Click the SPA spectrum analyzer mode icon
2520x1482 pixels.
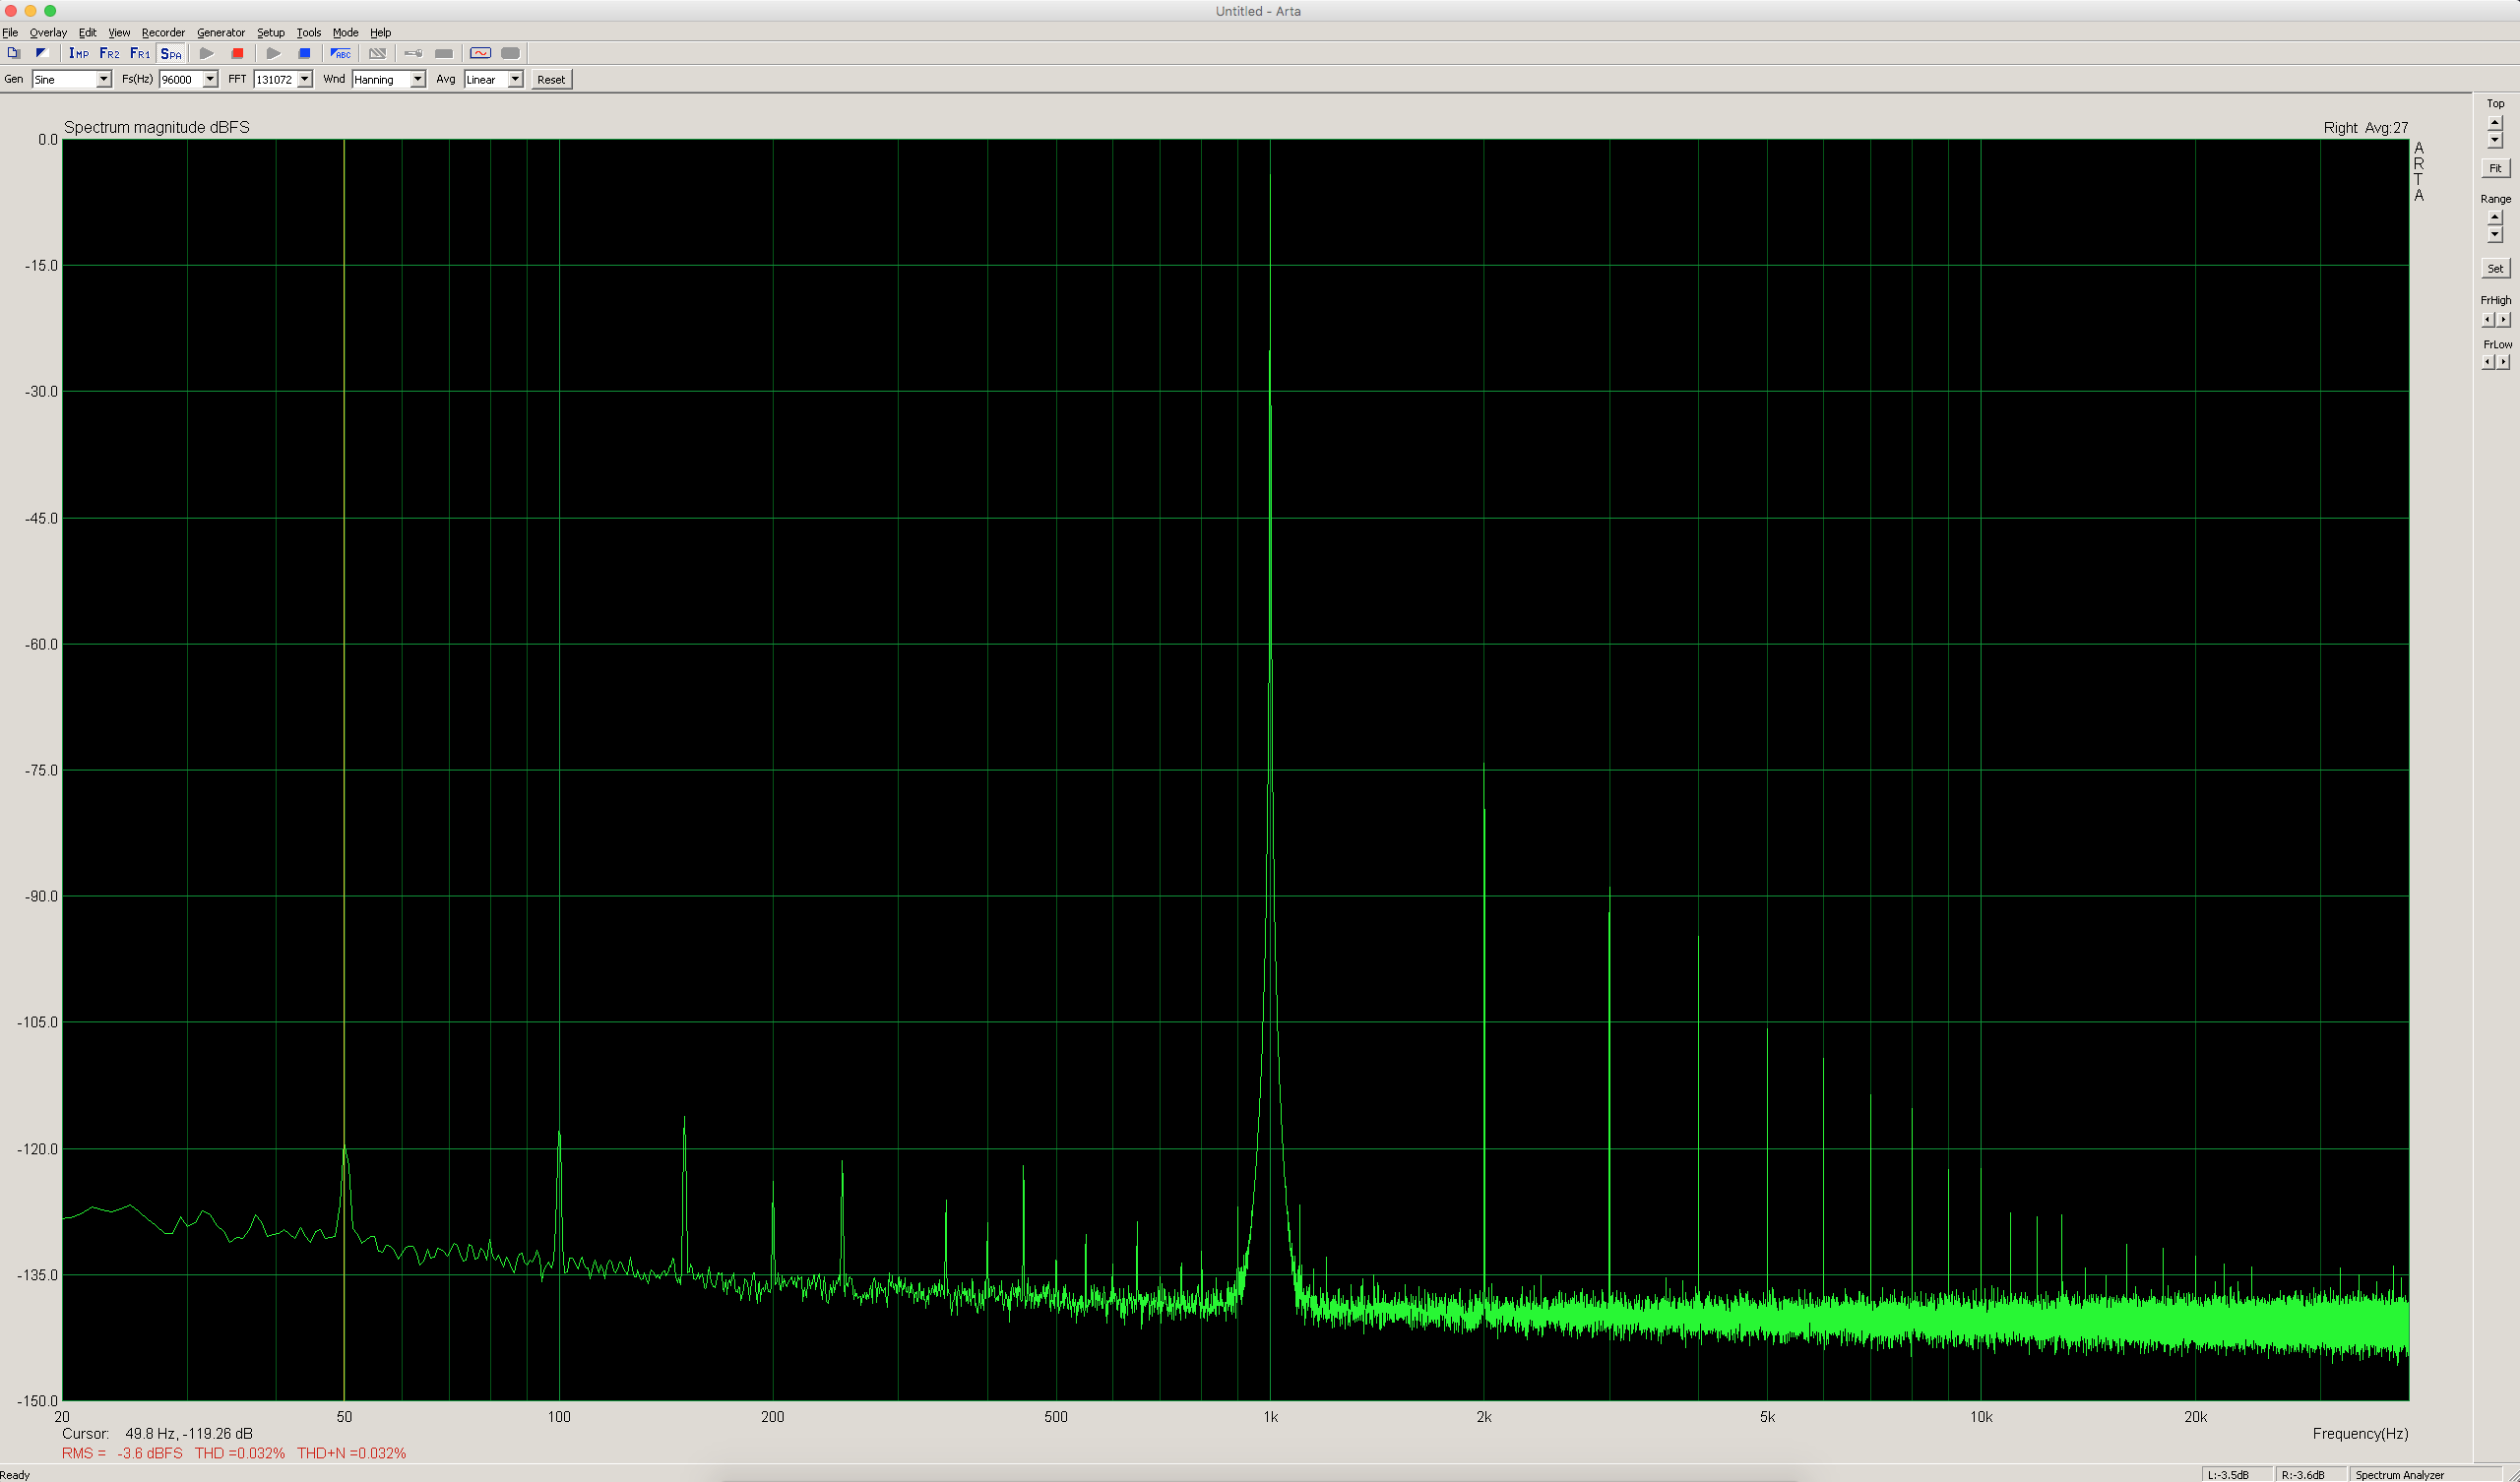[x=171, y=54]
